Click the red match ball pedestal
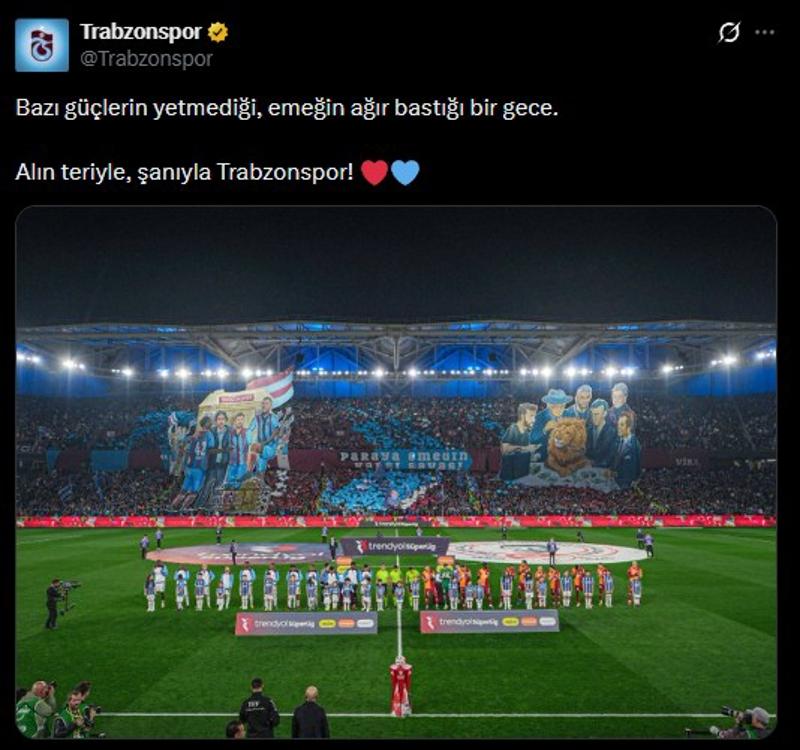 click(x=401, y=687)
